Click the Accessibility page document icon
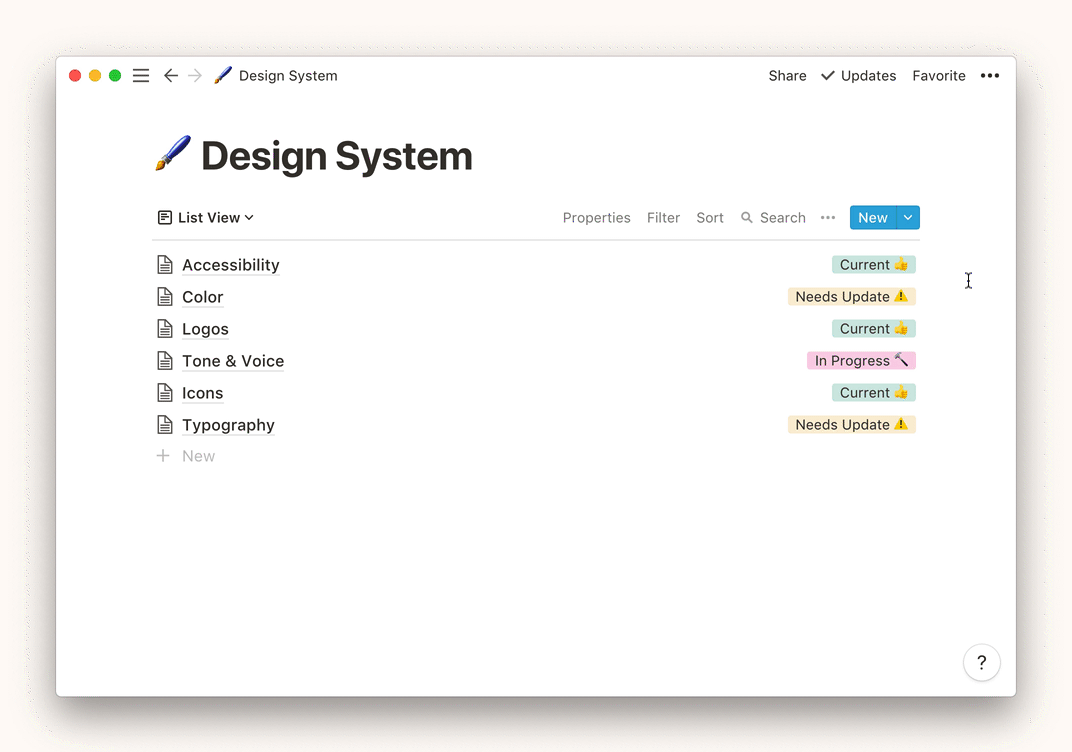Image resolution: width=1072 pixels, height=752 pixels. click(165, 265)
